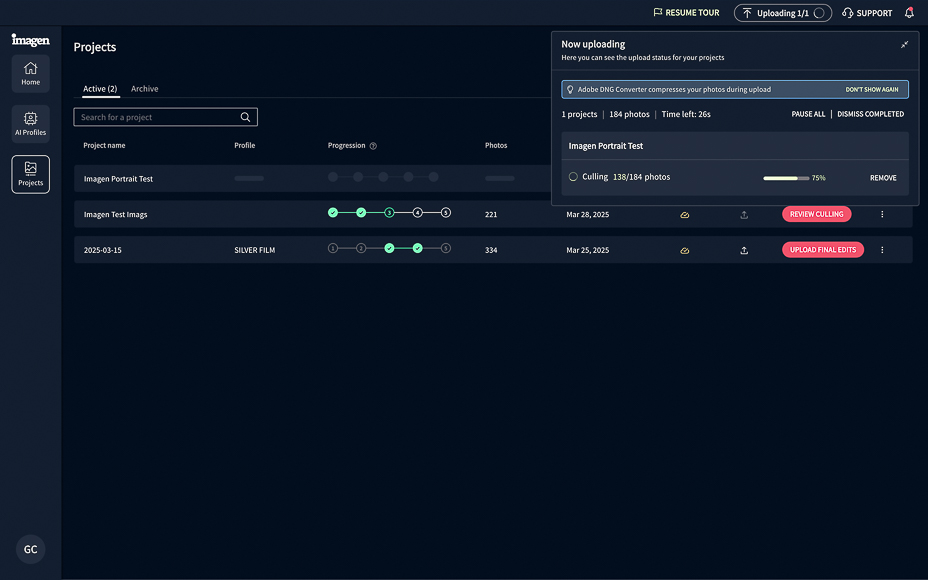Click cloud icon for Imagen Test Imags
Image resolution: width=928 pixels, height=580 pixels.
tap(684, 215)
